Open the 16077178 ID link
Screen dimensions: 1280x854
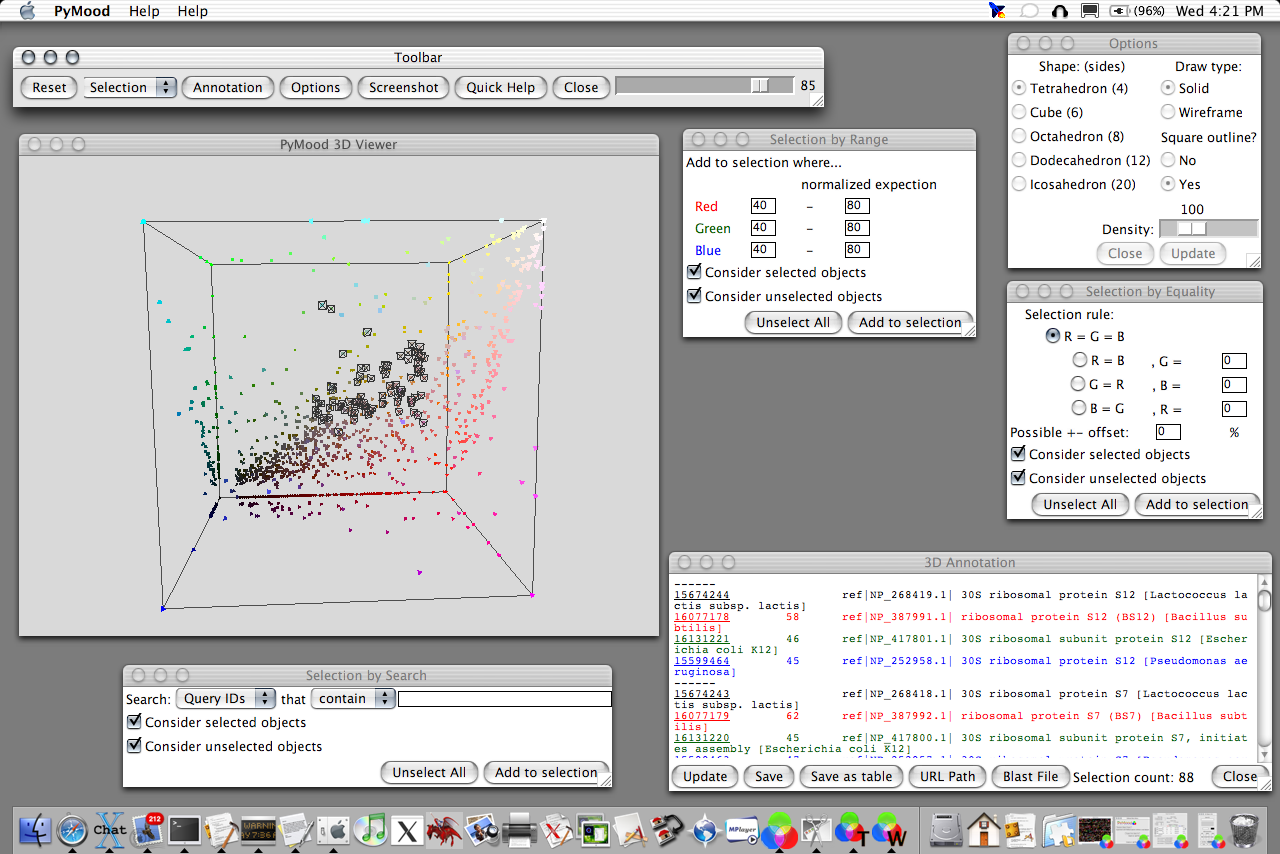(701, 617)
